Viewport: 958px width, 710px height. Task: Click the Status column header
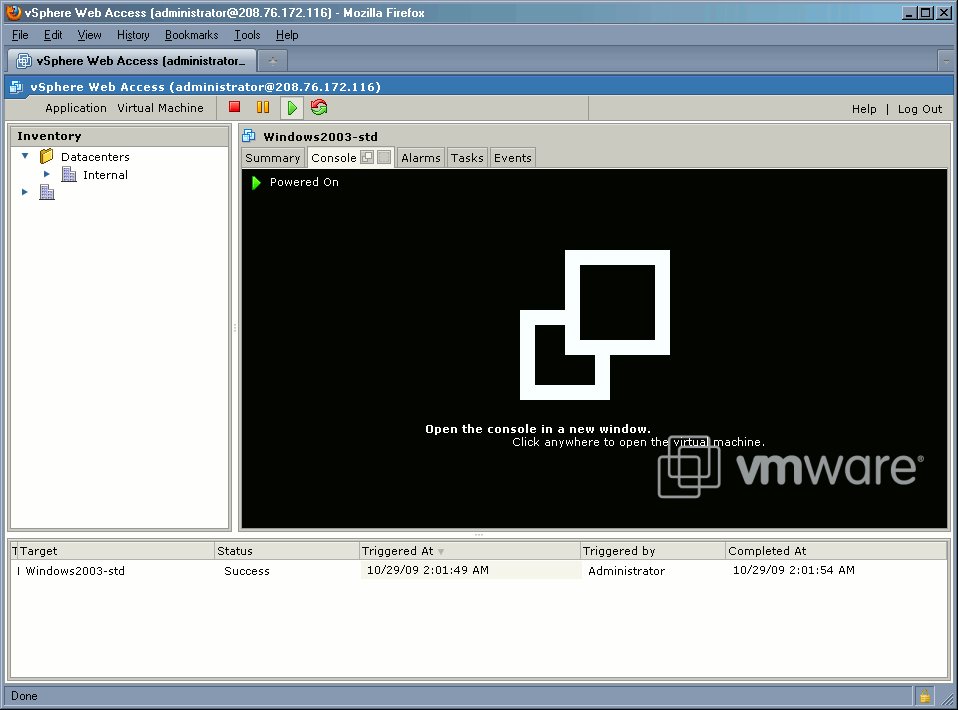click(287, 551)
